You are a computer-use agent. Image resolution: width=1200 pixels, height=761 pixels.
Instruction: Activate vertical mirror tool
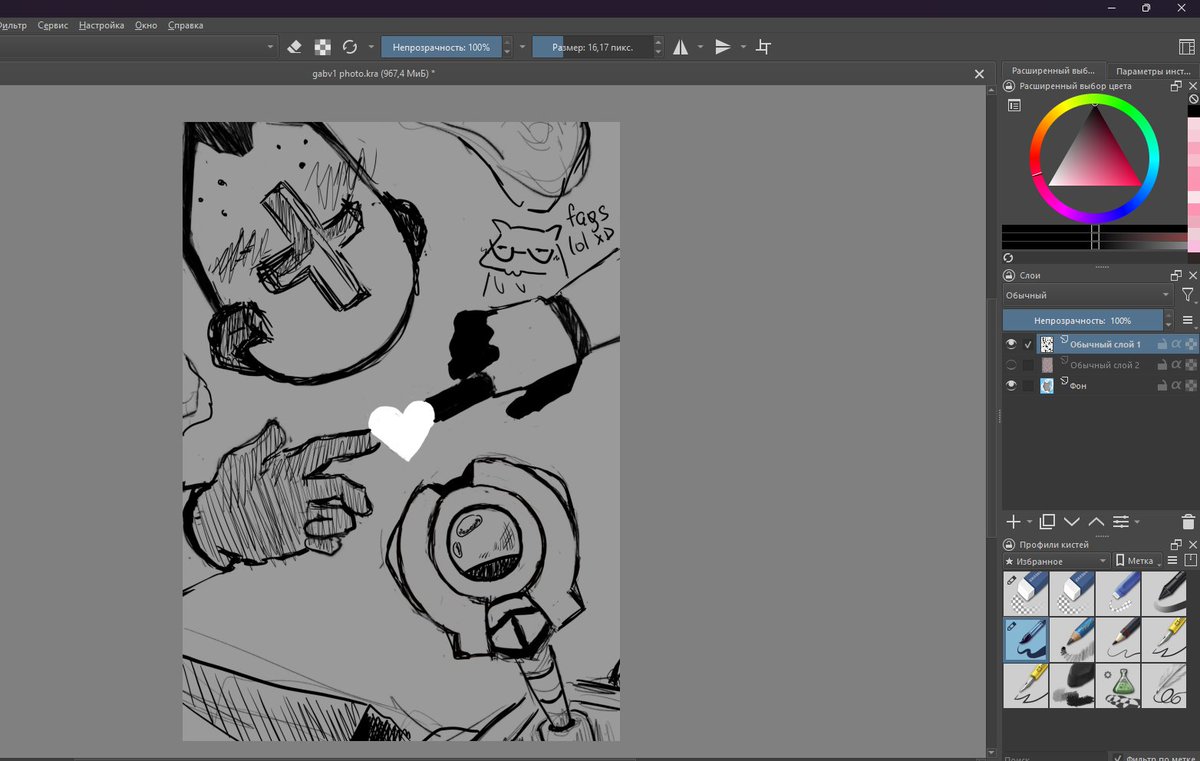[x=723, y=47]
